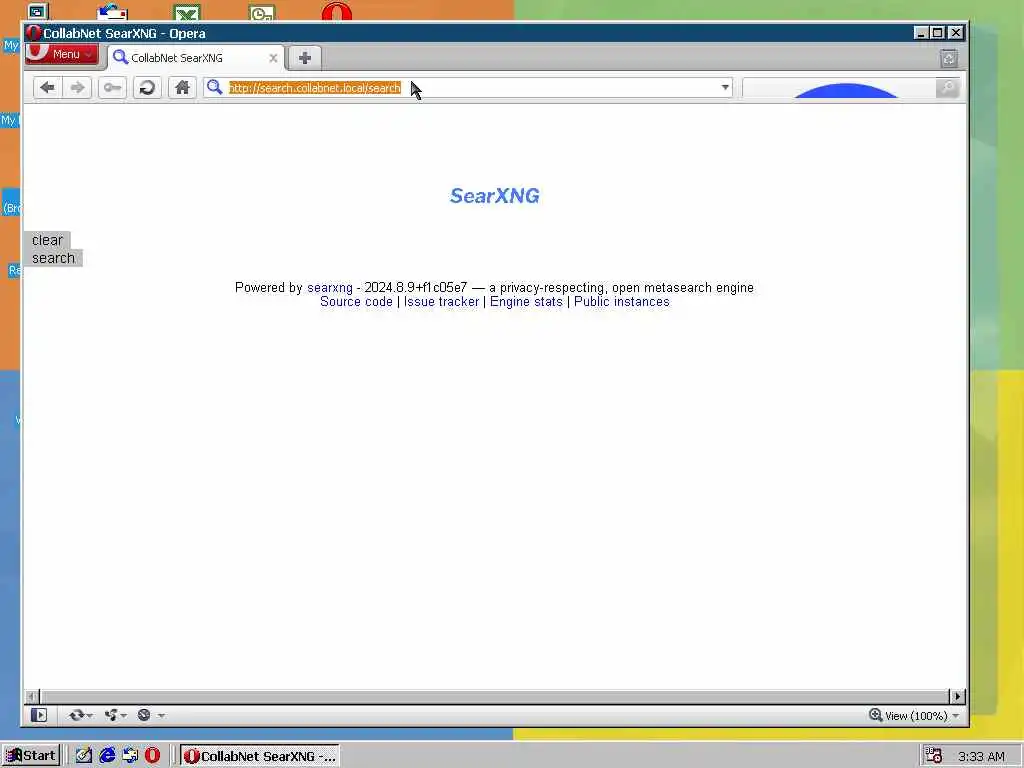The image size is (1024, 768).
Task: Click the 3:33 AM clock in the tray
Action: point(981,756)
